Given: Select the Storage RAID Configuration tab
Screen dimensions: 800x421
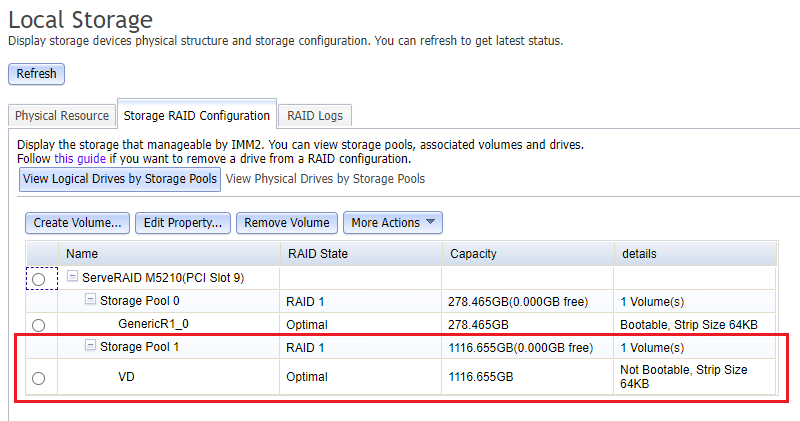Looking at the screenshot, I should [197, 116].
